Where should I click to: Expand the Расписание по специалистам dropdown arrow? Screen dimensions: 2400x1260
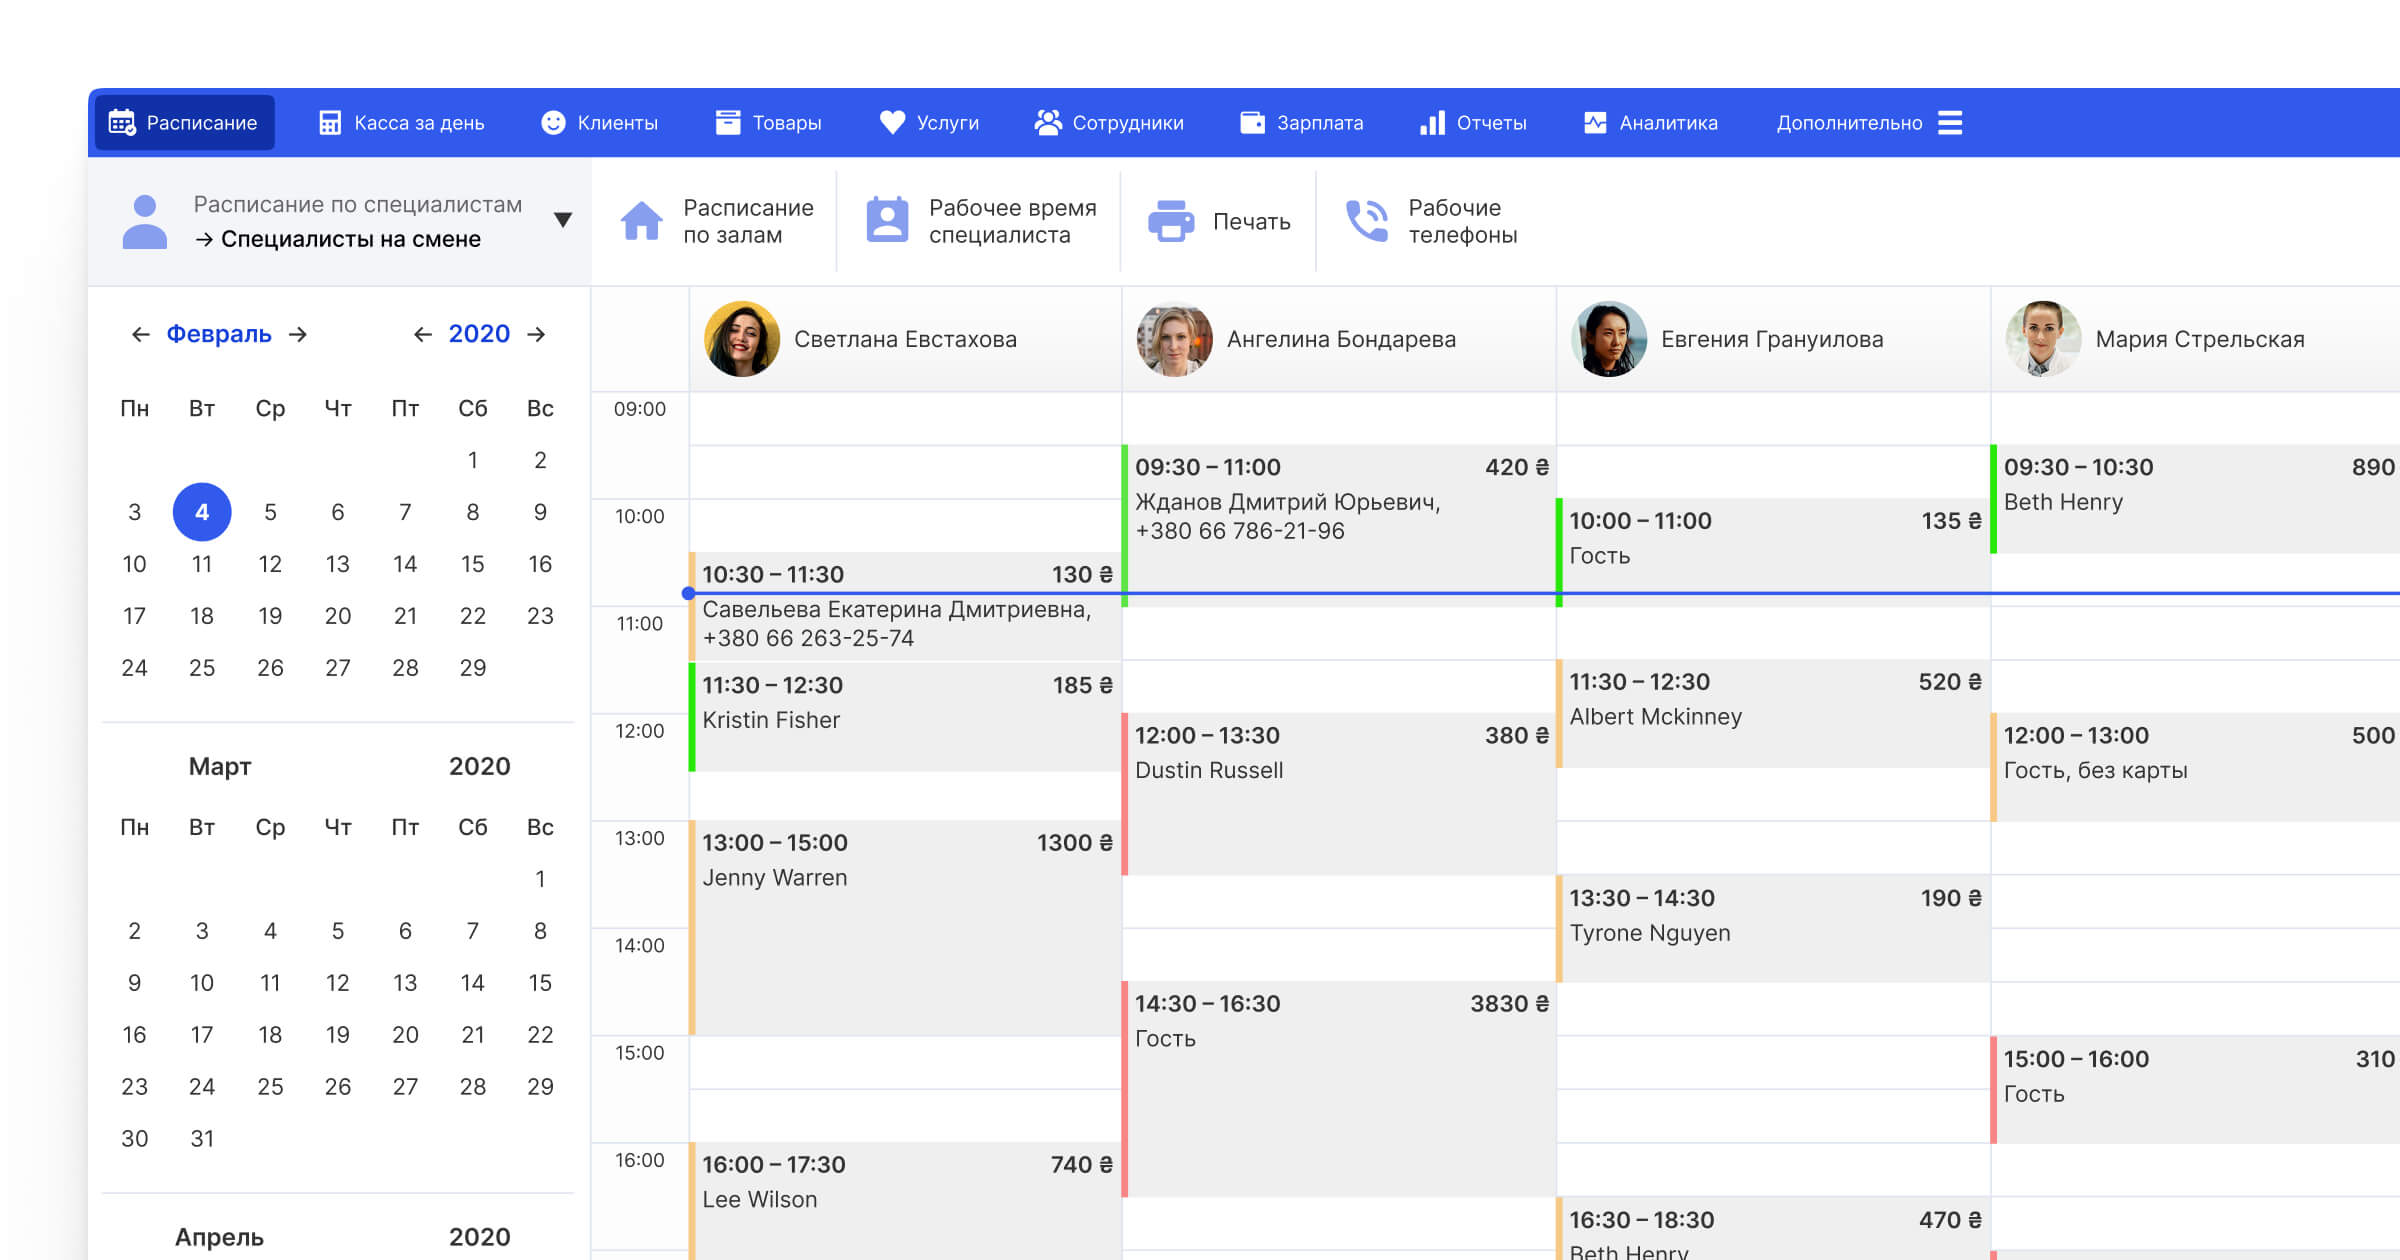tap(563, 220)
